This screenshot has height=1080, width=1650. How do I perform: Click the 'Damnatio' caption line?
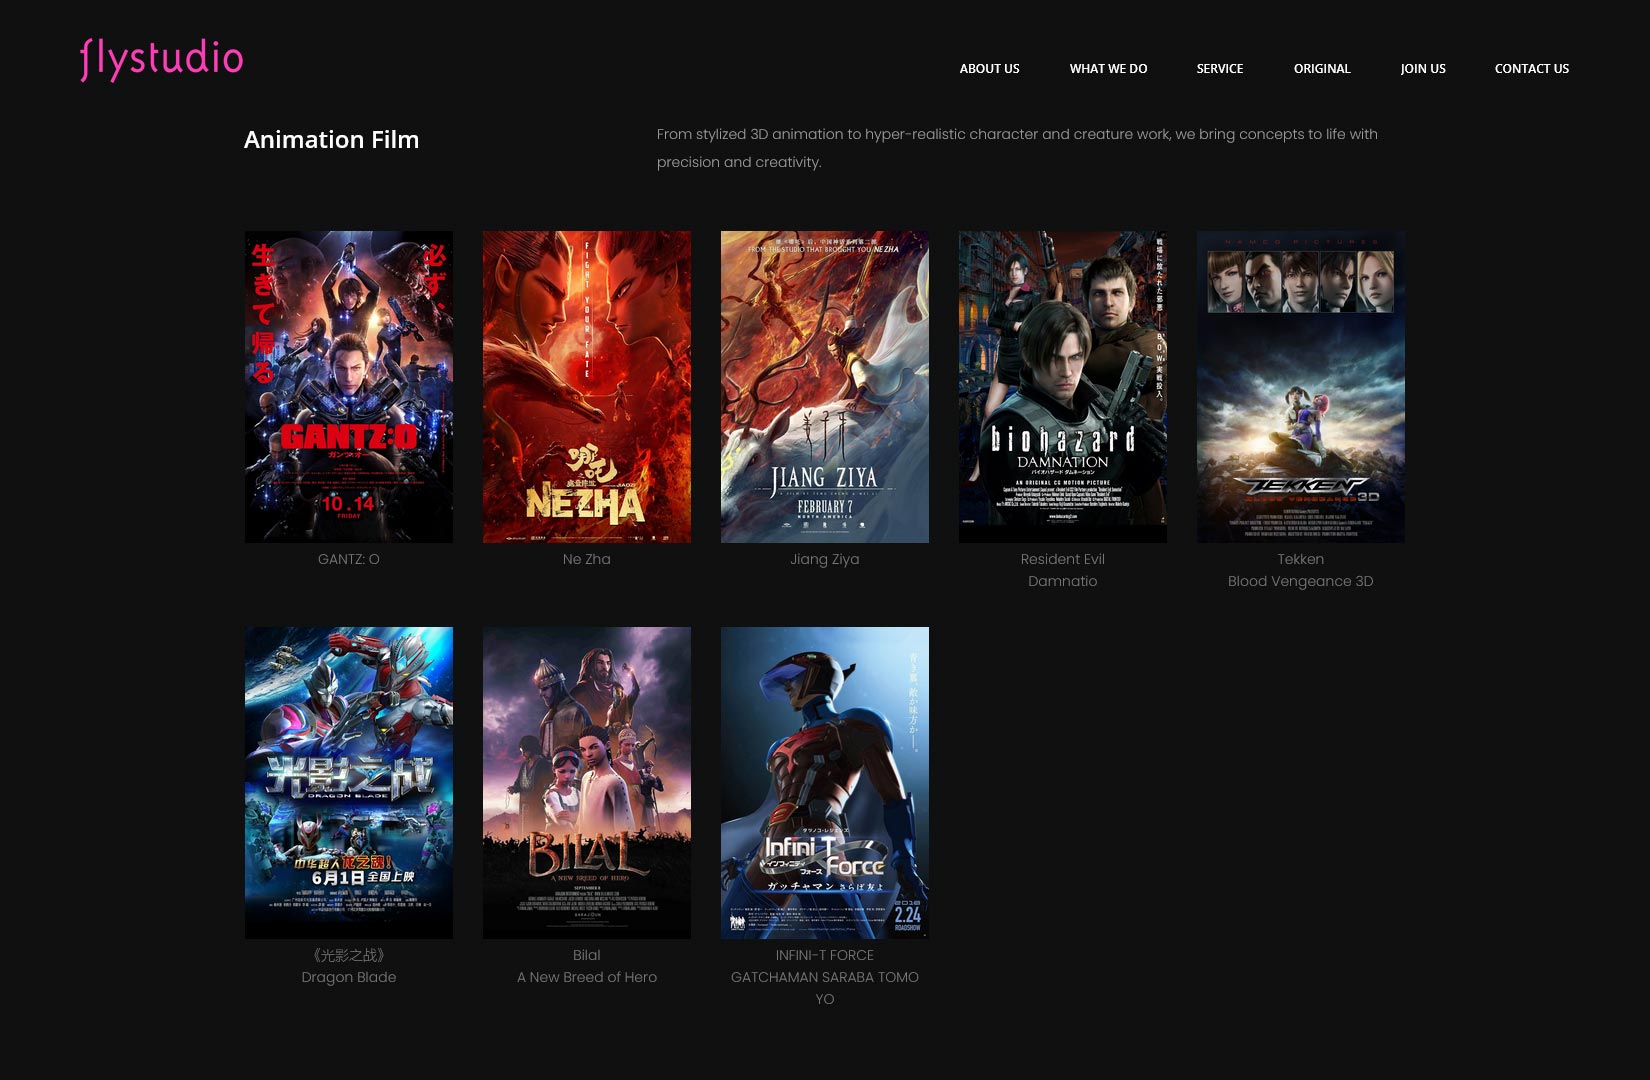pyautogui.click(x=1063, y=581)
